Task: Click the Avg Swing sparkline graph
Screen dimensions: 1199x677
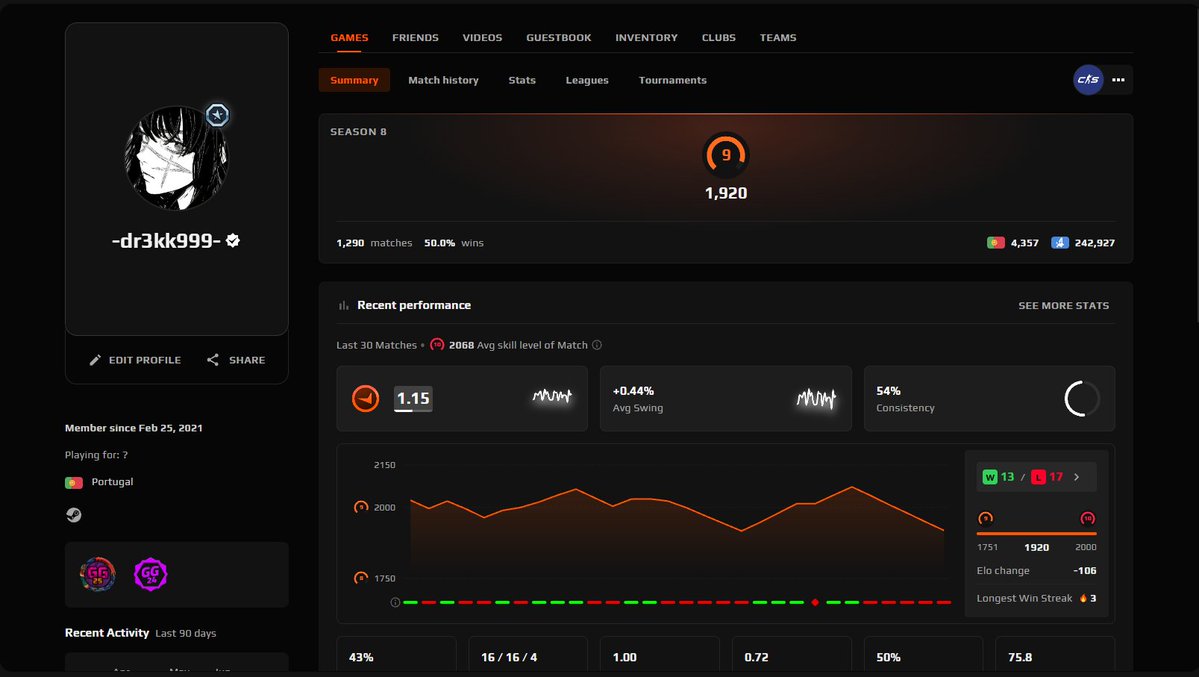Action: (x=816, y=398)
